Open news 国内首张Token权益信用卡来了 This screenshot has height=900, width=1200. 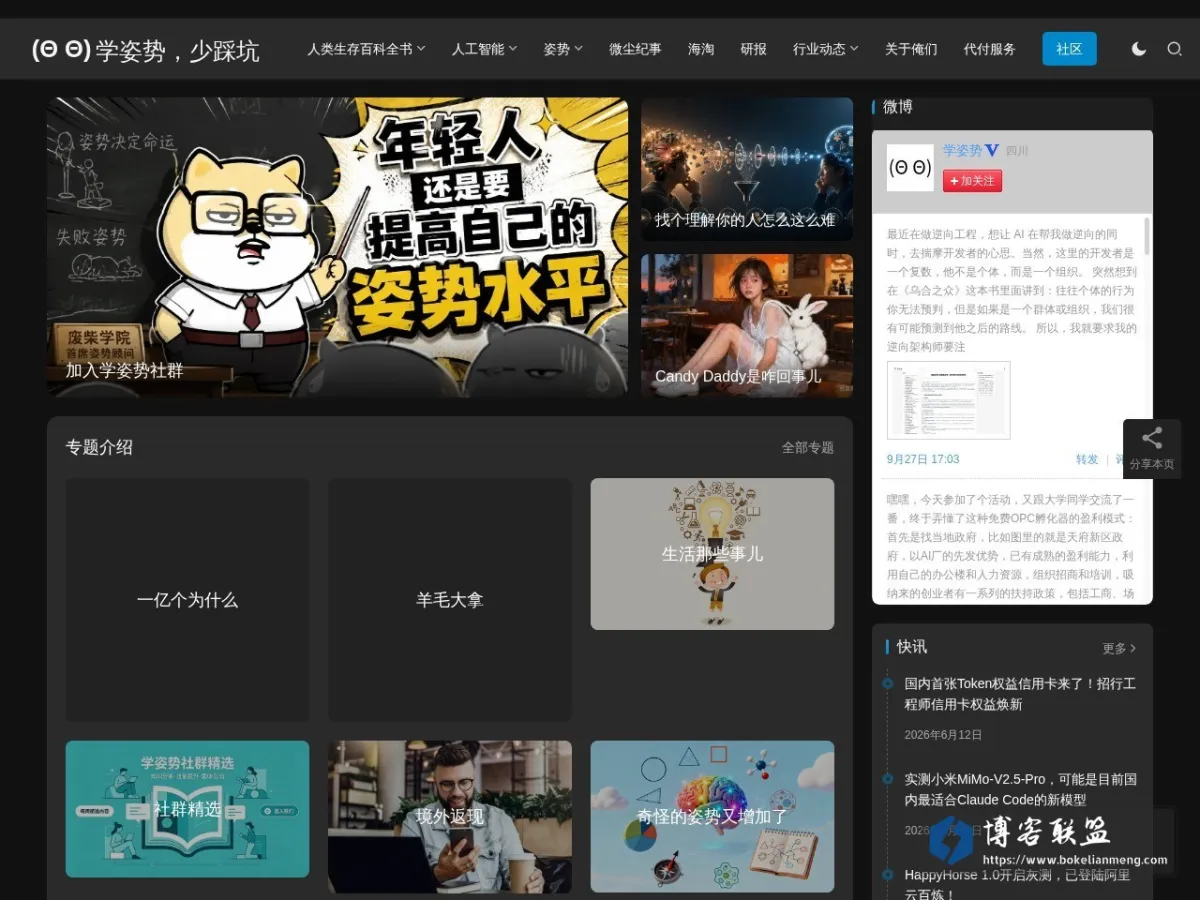pos(1020,694)
